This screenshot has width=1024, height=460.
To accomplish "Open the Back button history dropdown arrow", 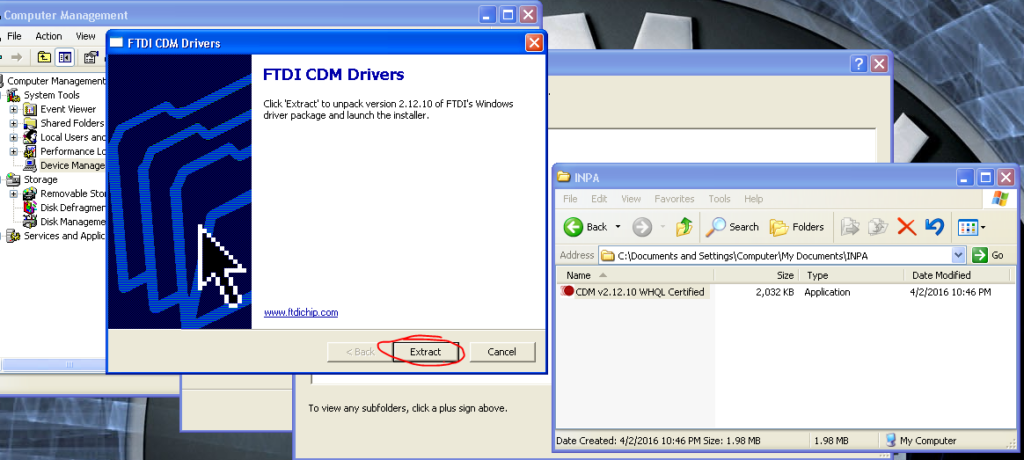I will coord(618,227).
